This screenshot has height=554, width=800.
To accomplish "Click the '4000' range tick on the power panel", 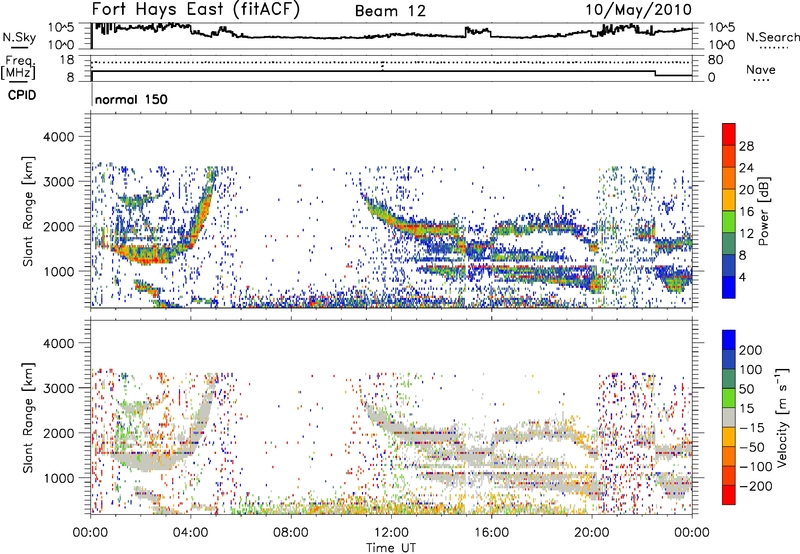I will [x=58, y=137].
